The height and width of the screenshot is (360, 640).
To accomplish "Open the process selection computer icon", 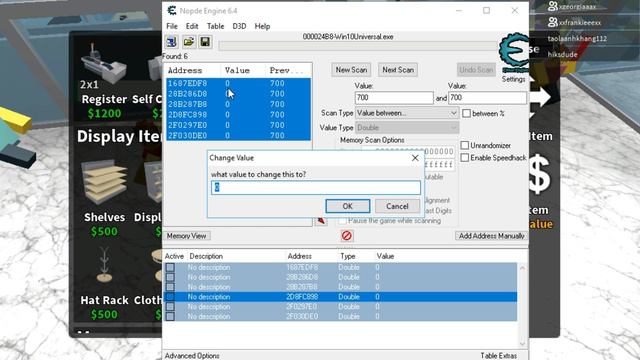I will pyautogui.click(x=171, y=42).
